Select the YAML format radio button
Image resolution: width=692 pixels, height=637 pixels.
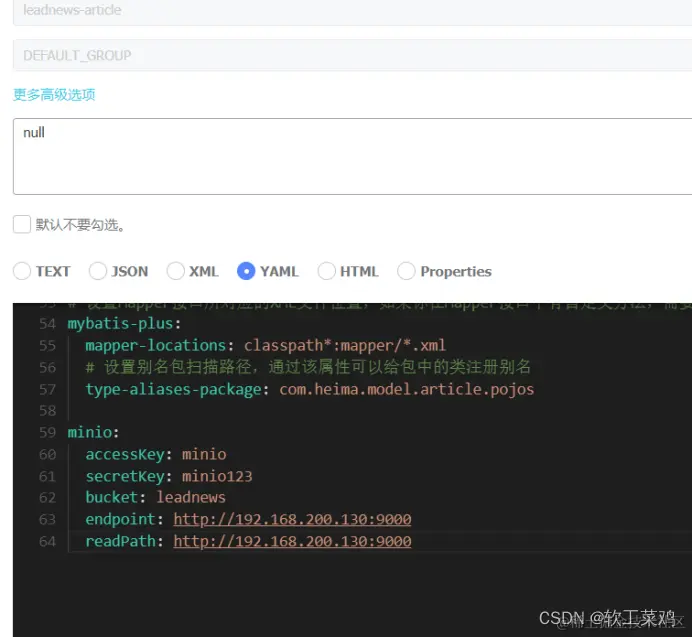click(x=246, y=271)
